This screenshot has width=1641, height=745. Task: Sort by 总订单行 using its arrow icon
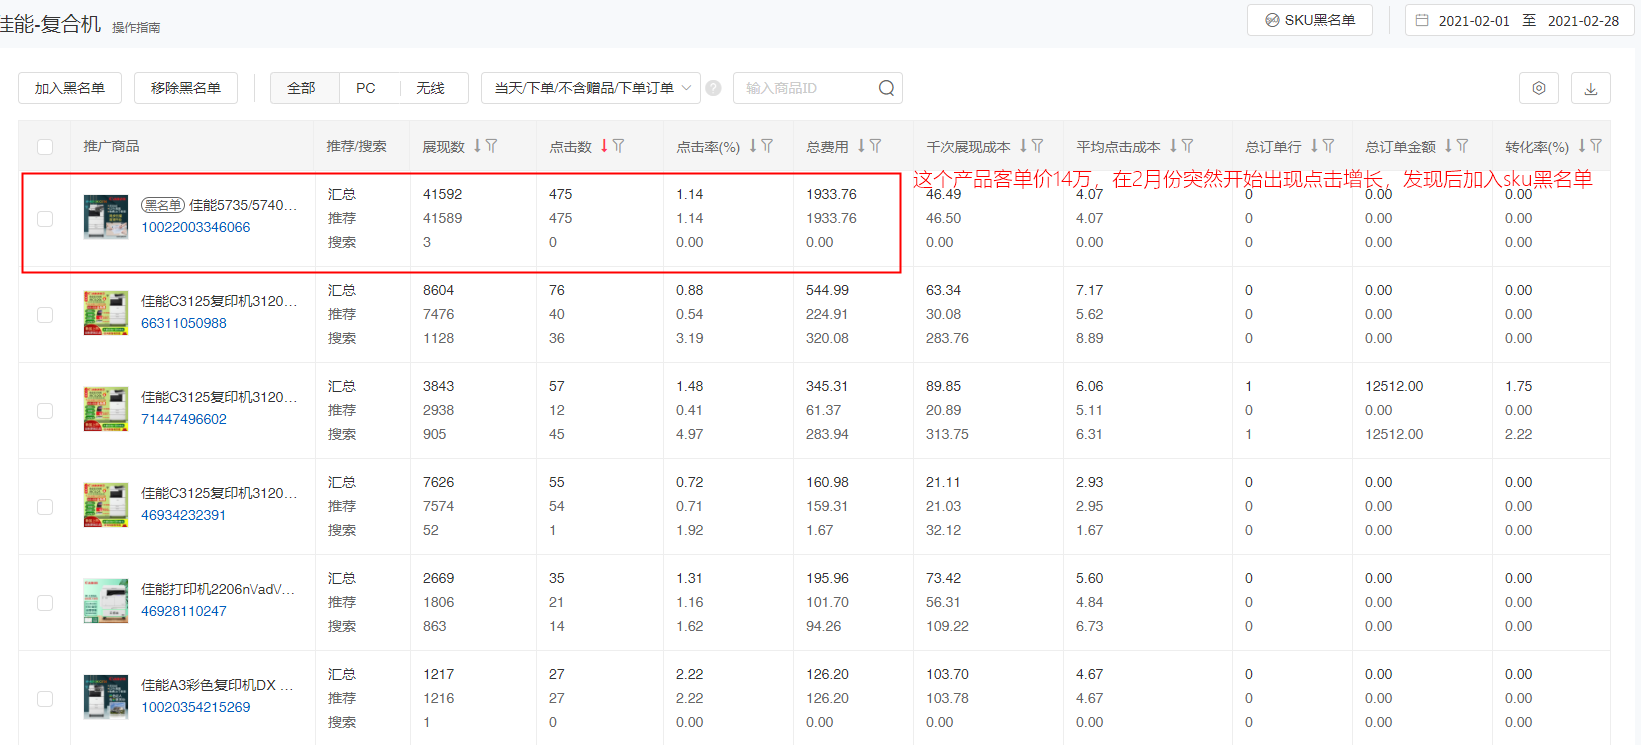[x=1314, y=146]
